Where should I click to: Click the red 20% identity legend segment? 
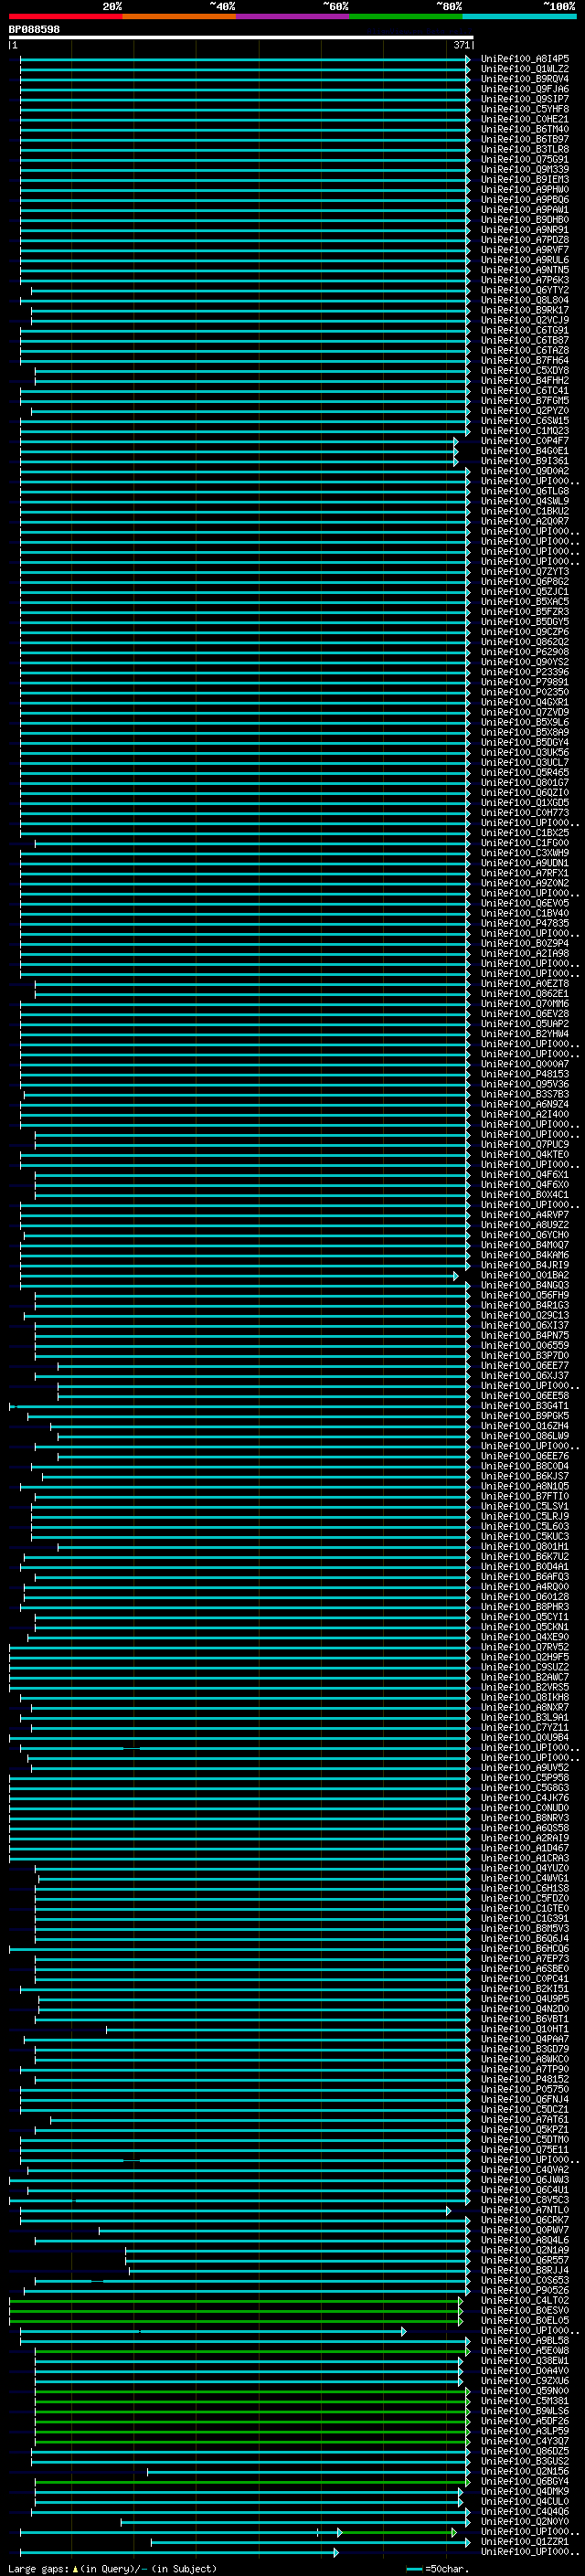[65, 16]
